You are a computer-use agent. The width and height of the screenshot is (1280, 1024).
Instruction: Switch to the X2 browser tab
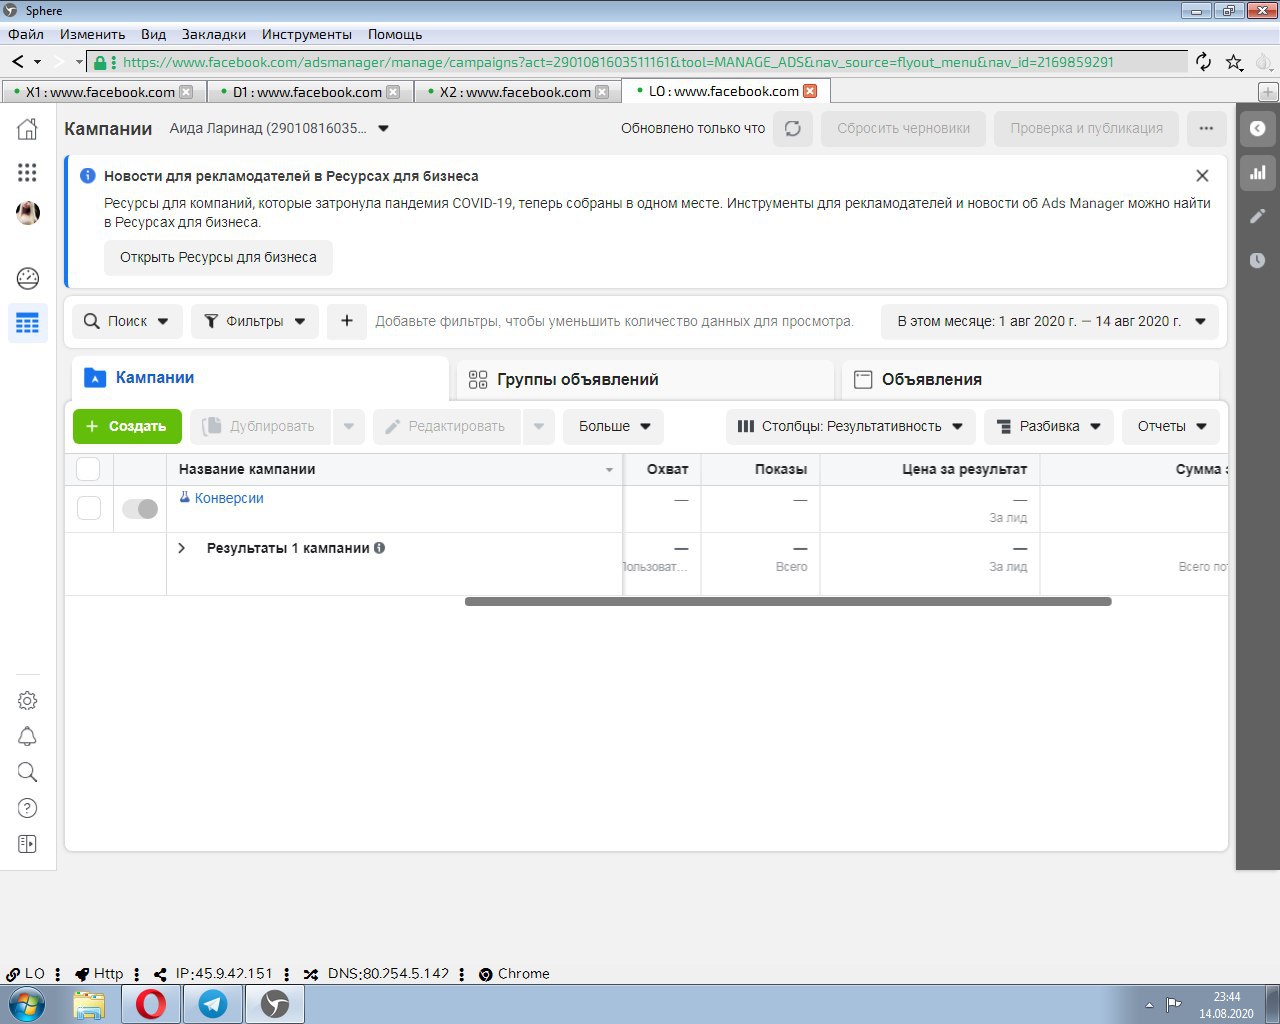(516, 92)
